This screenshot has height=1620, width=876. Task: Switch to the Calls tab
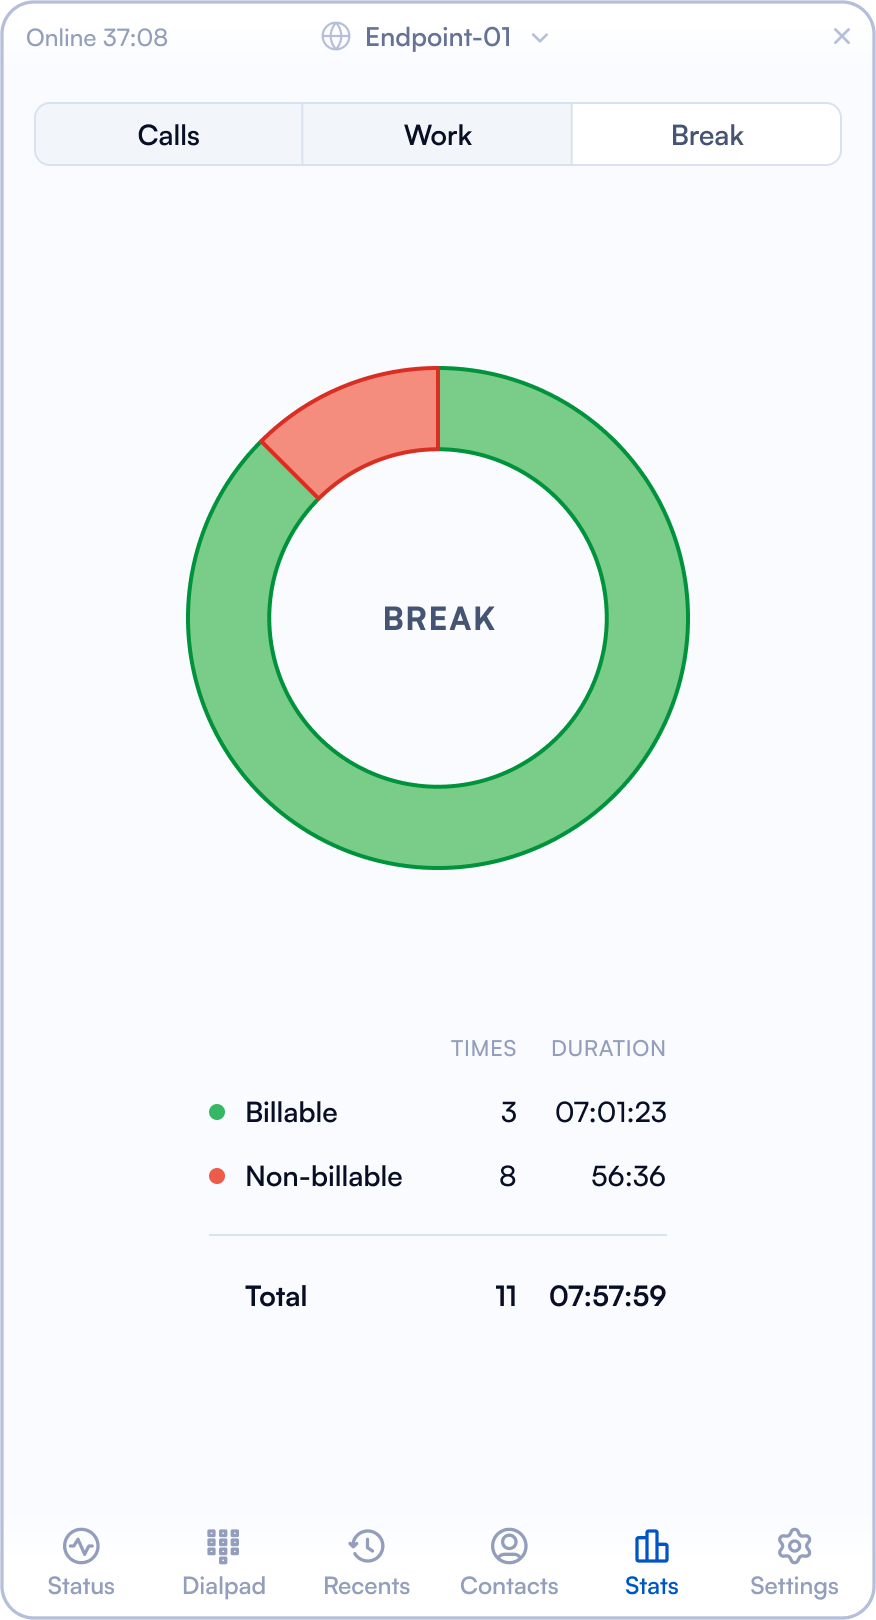[x=168, y=134]
